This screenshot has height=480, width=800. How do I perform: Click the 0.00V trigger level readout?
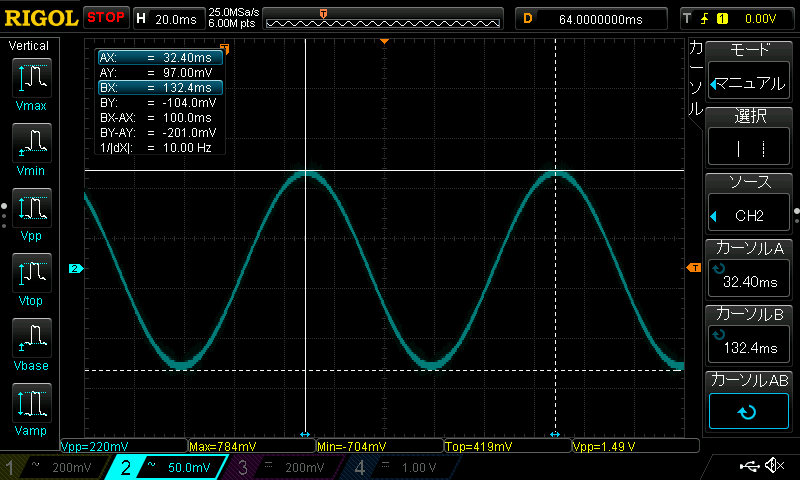pos(760,19)
